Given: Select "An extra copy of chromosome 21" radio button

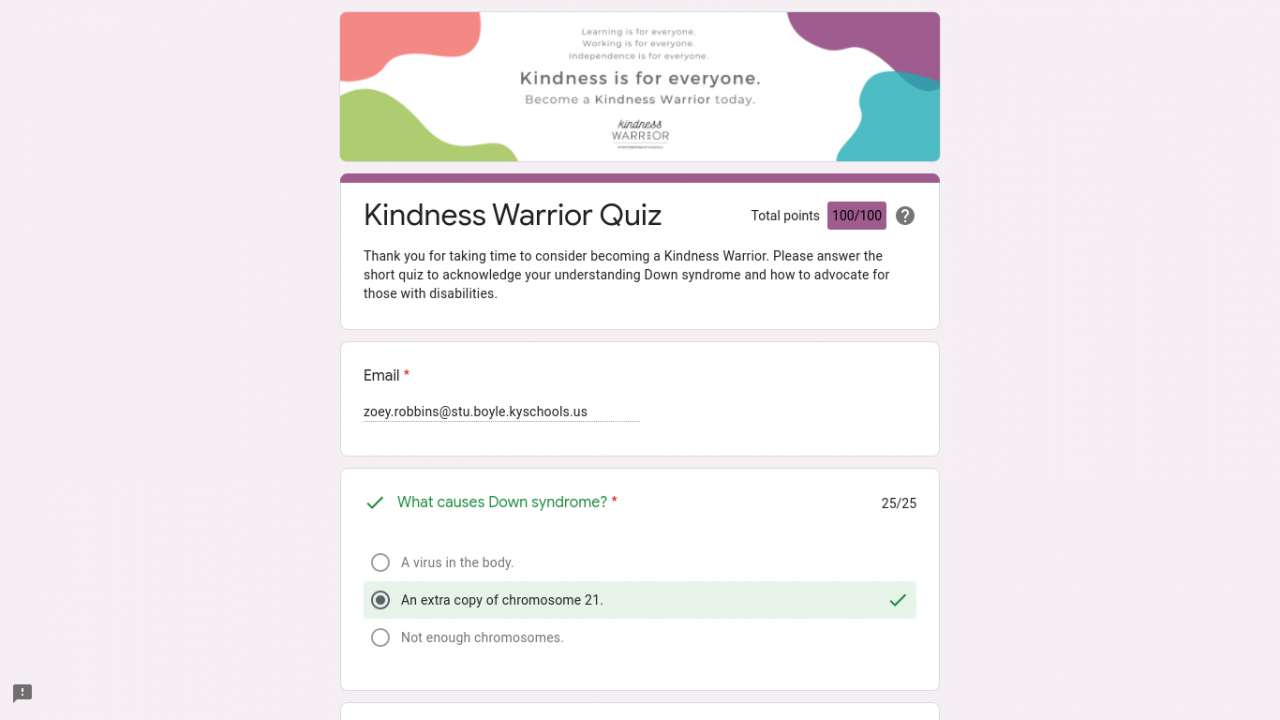Looking at the screenshot, I should pos(380,600).
